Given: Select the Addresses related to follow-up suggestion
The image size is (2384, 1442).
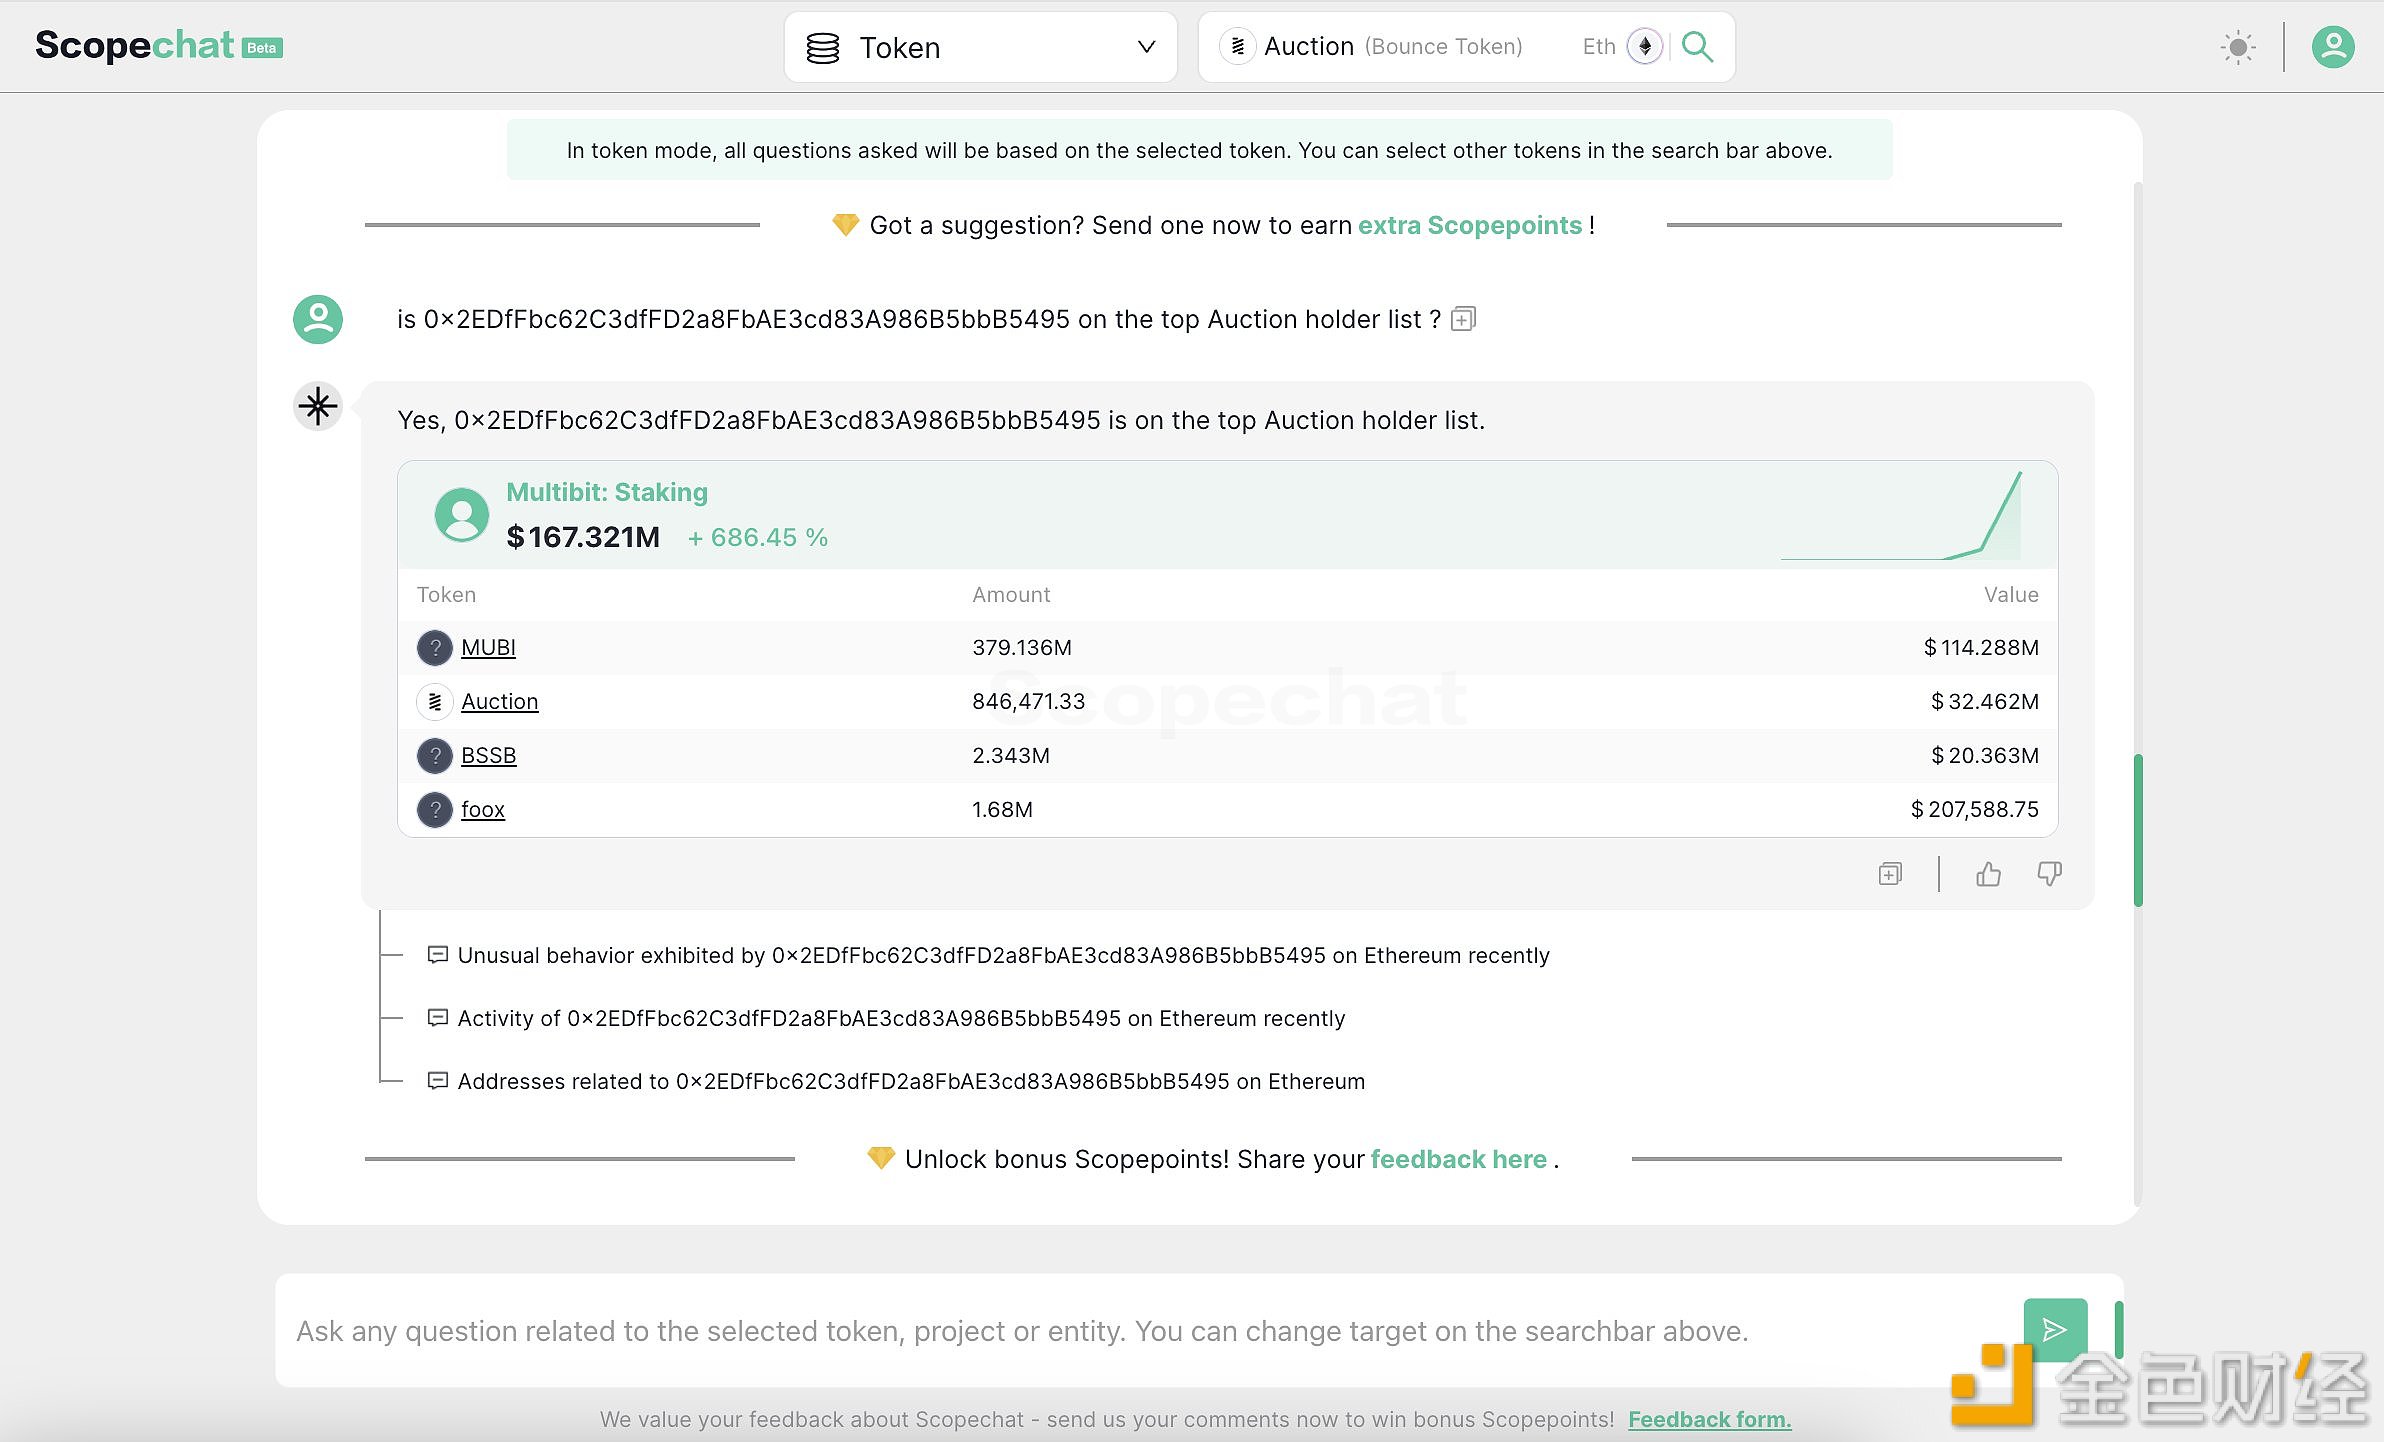Looking at the screenshot, I should [x=911, y=1081].
